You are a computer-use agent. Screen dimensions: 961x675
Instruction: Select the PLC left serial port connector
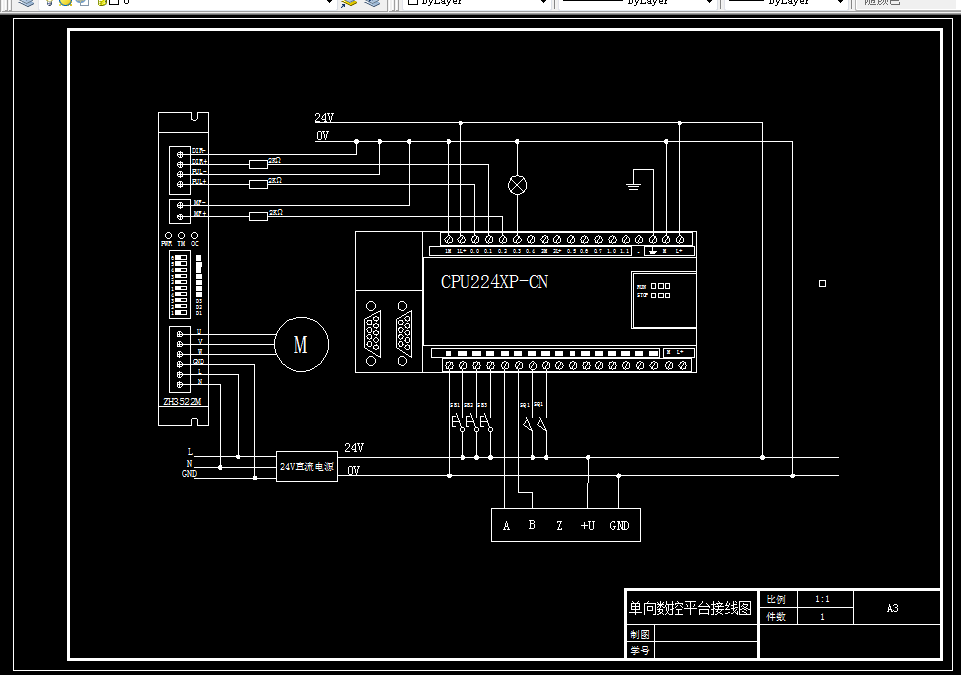pyautogui.click(x=371, y=334)
